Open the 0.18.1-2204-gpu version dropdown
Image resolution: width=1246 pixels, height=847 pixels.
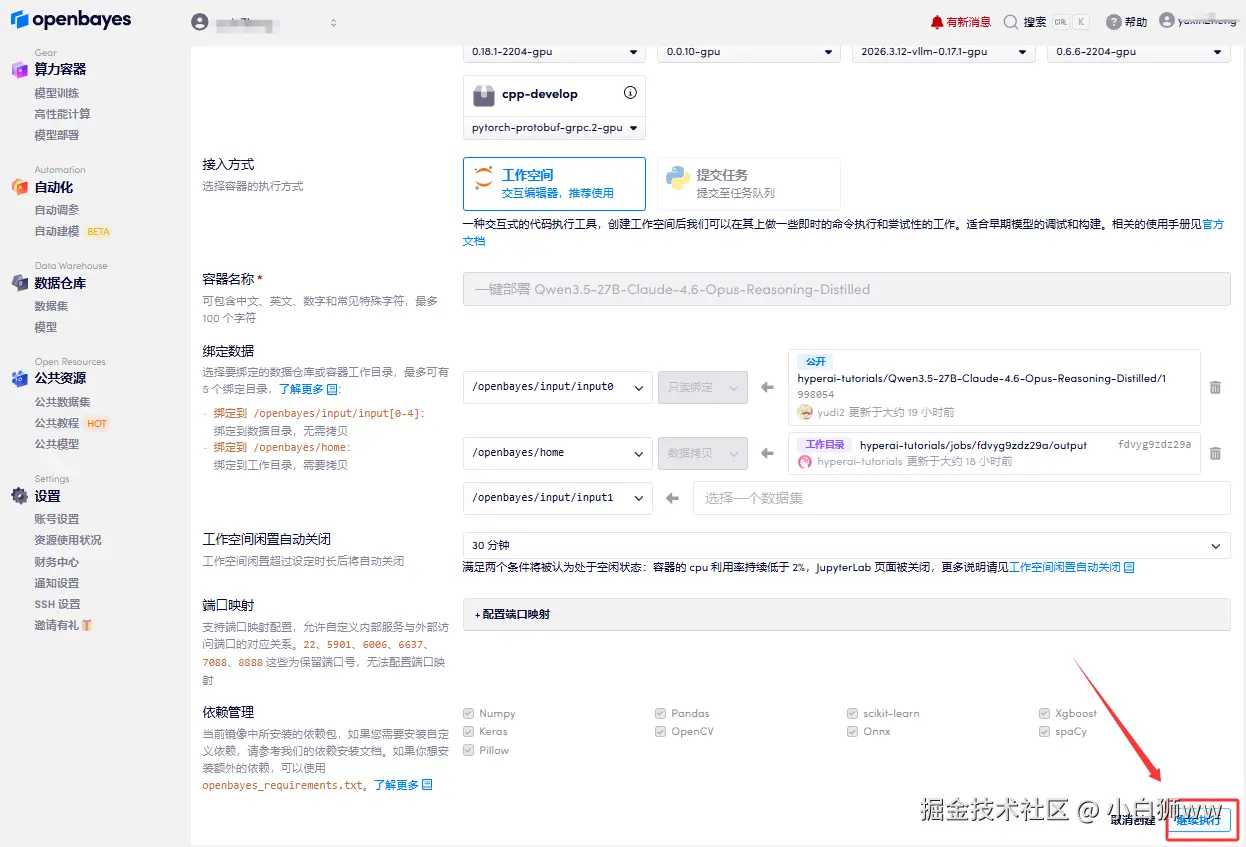554,52
